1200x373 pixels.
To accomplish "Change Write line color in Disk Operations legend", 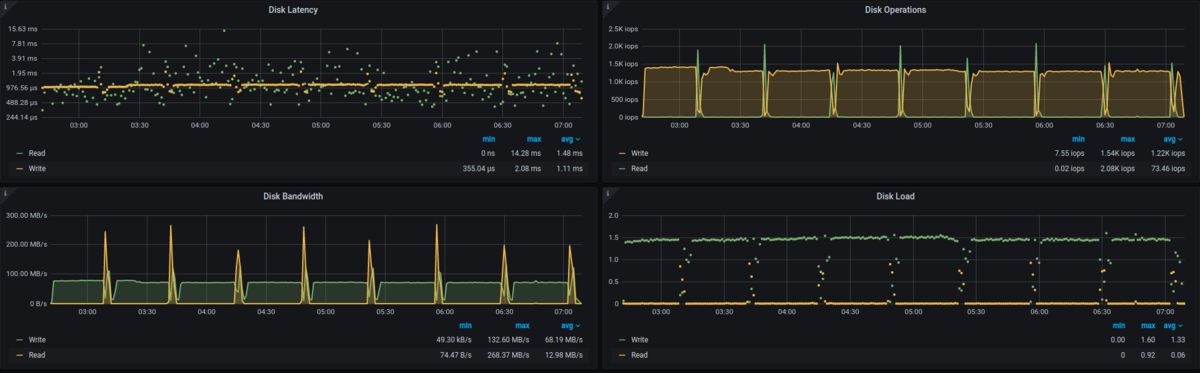I will (x=623, y=153).
